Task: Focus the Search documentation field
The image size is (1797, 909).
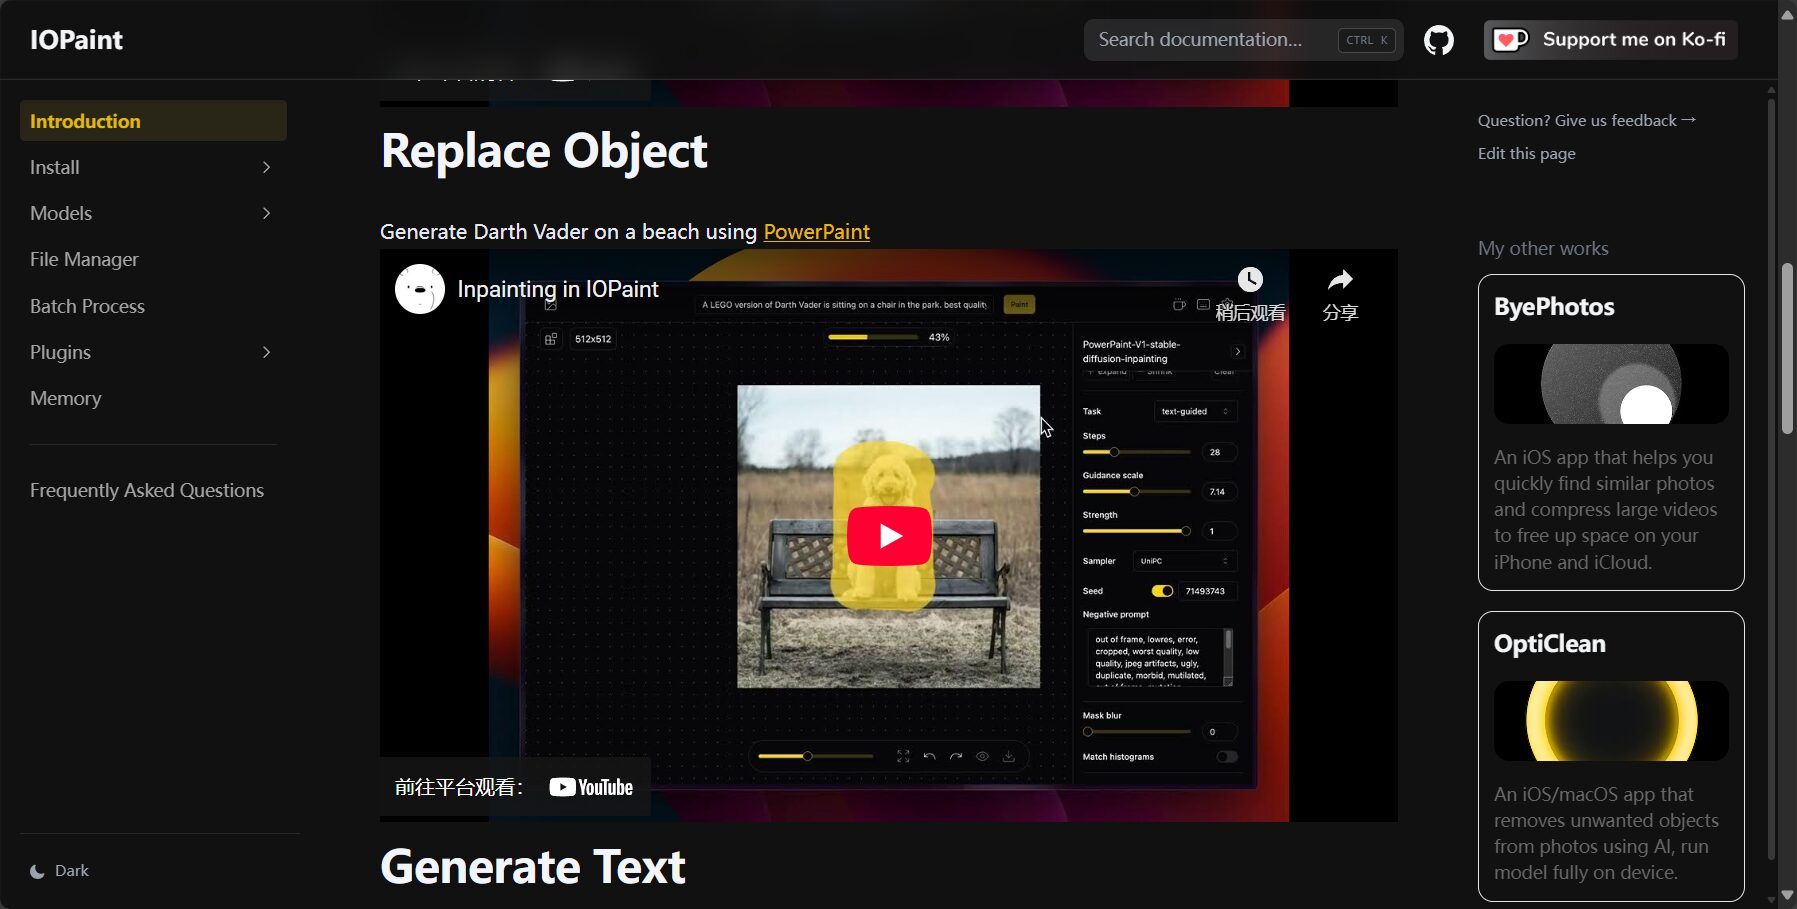Action: pyautogui.click(x=1244, y=40)
